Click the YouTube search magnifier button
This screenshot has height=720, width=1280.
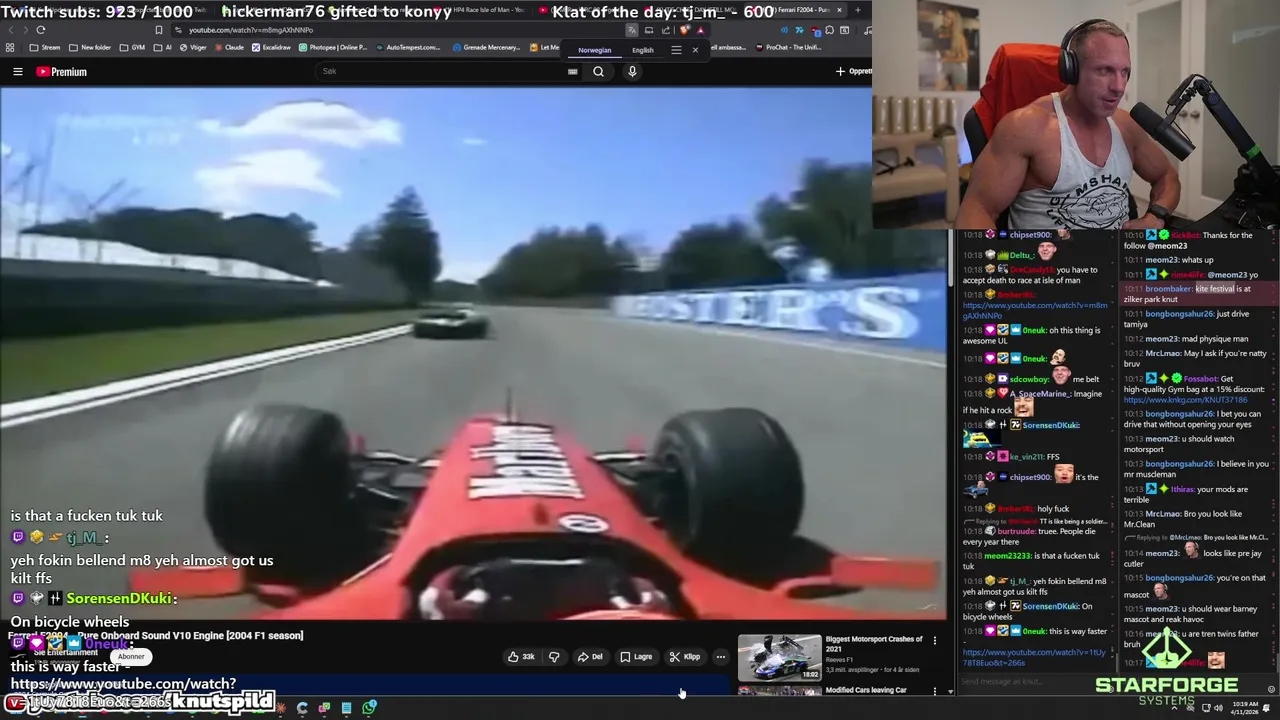point(598,72)
